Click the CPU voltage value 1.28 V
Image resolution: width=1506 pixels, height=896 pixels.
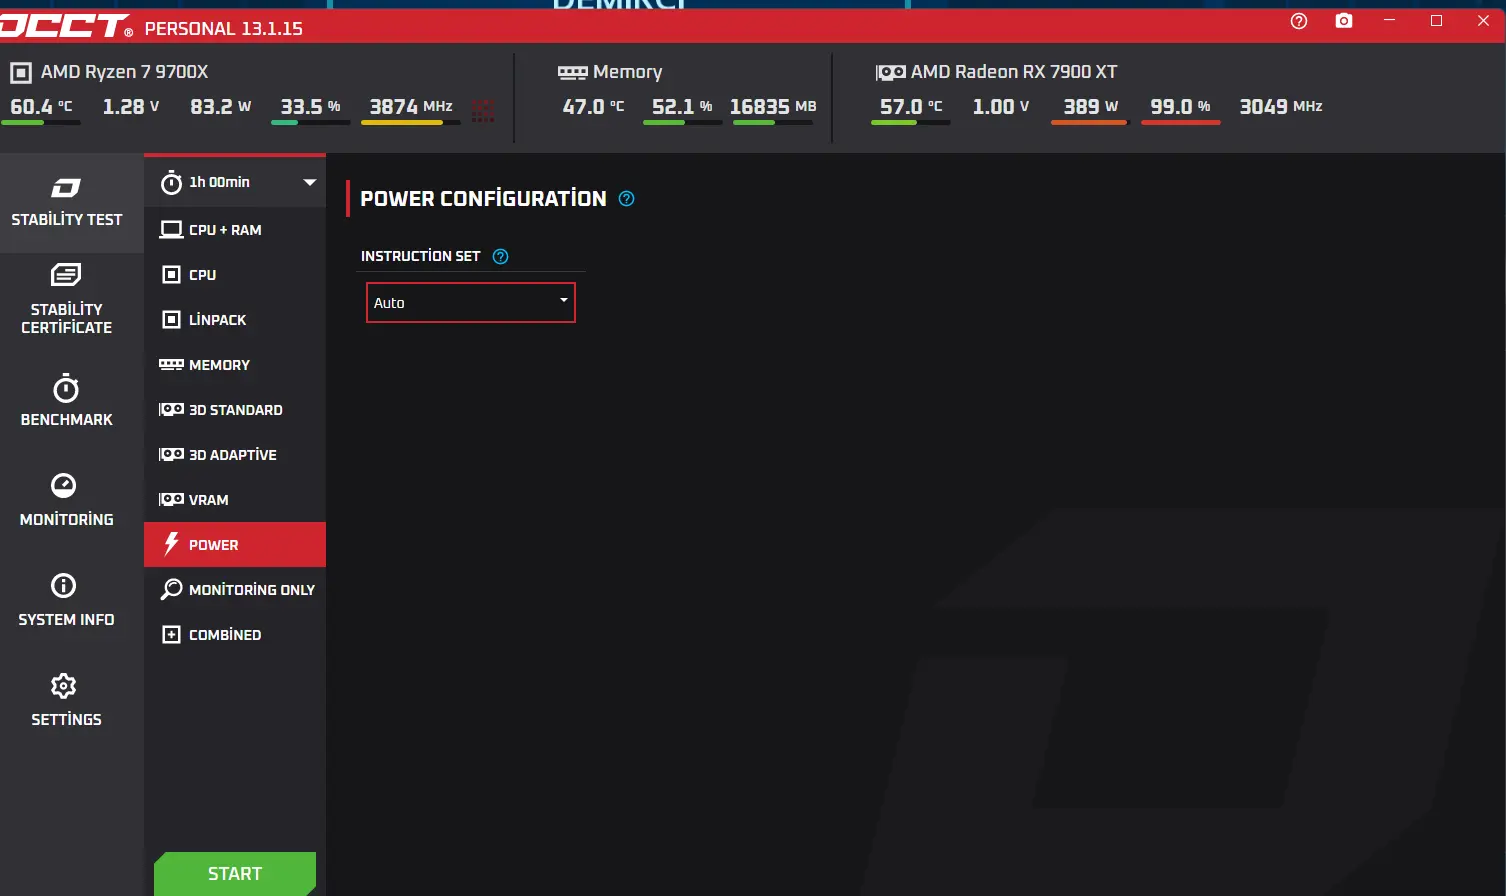click(131, 107)
